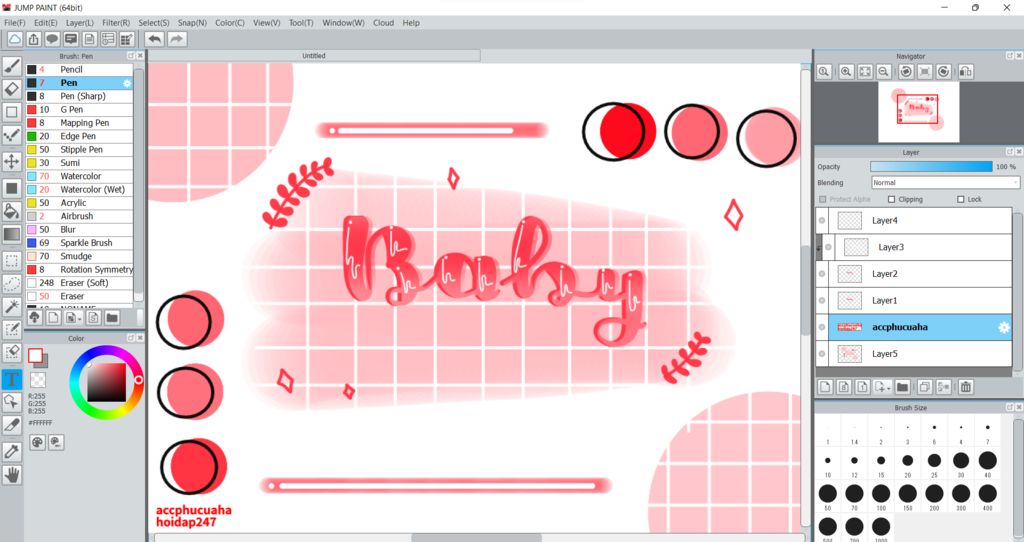Screen dimensions: 1024x542
Task: Zoom in using the Navigator magnifier plus
Action: coord(846,72)
